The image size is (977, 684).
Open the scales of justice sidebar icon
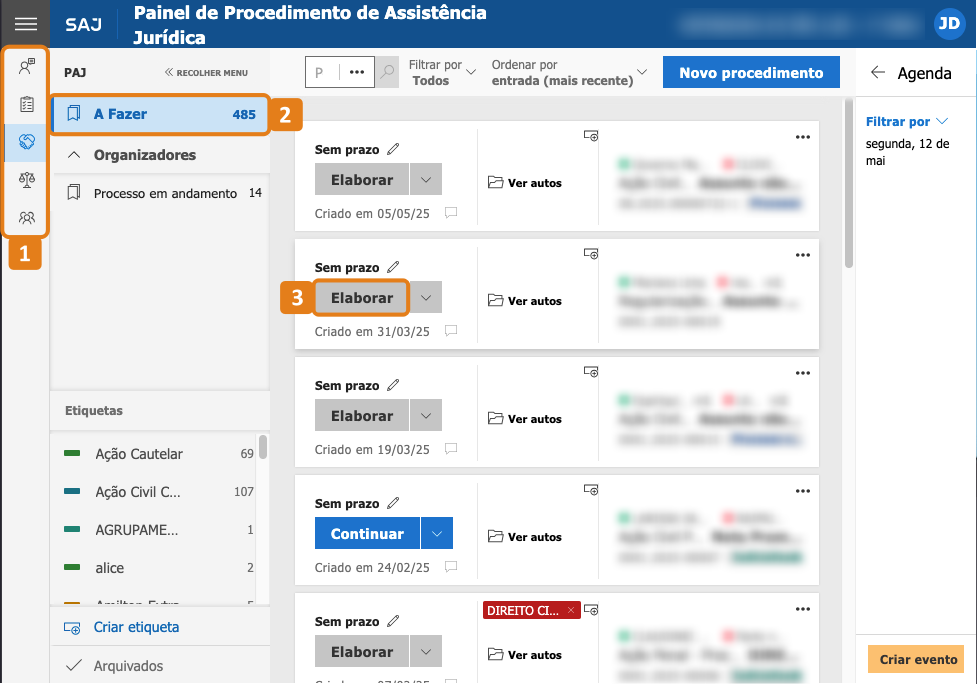[x=27, y=180]
